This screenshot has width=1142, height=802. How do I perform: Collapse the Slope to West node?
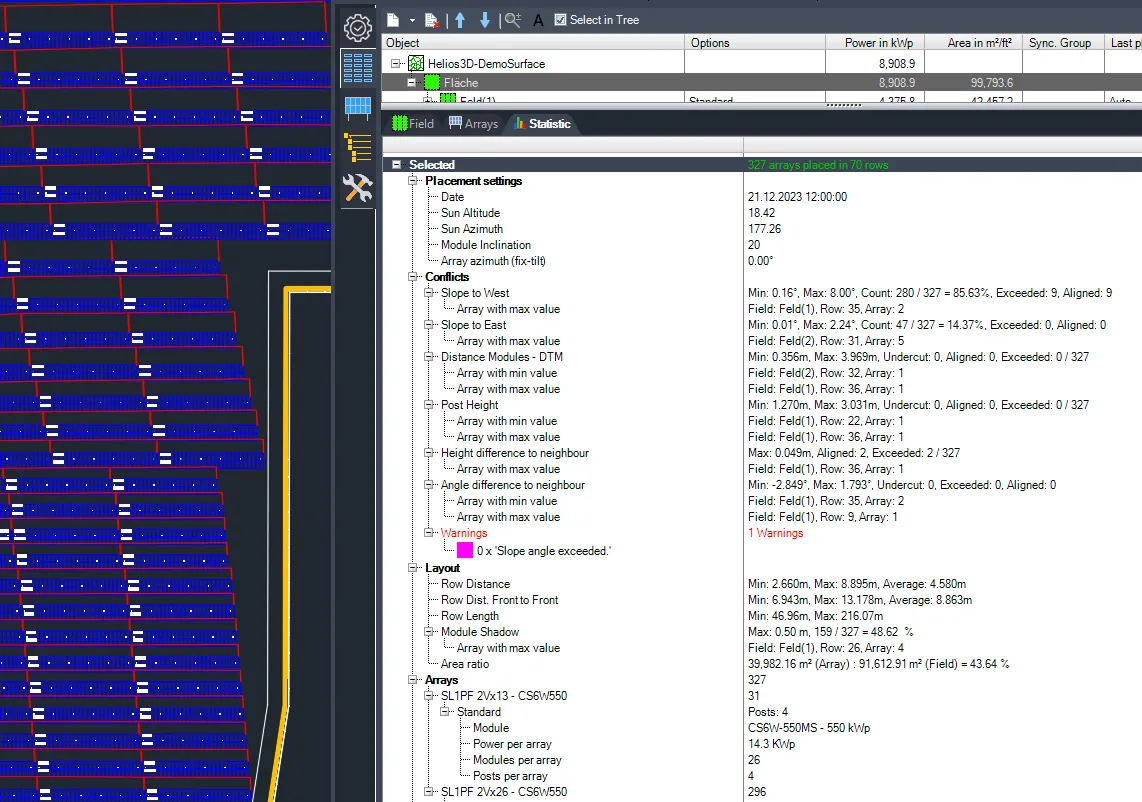(x=429, y=293)
